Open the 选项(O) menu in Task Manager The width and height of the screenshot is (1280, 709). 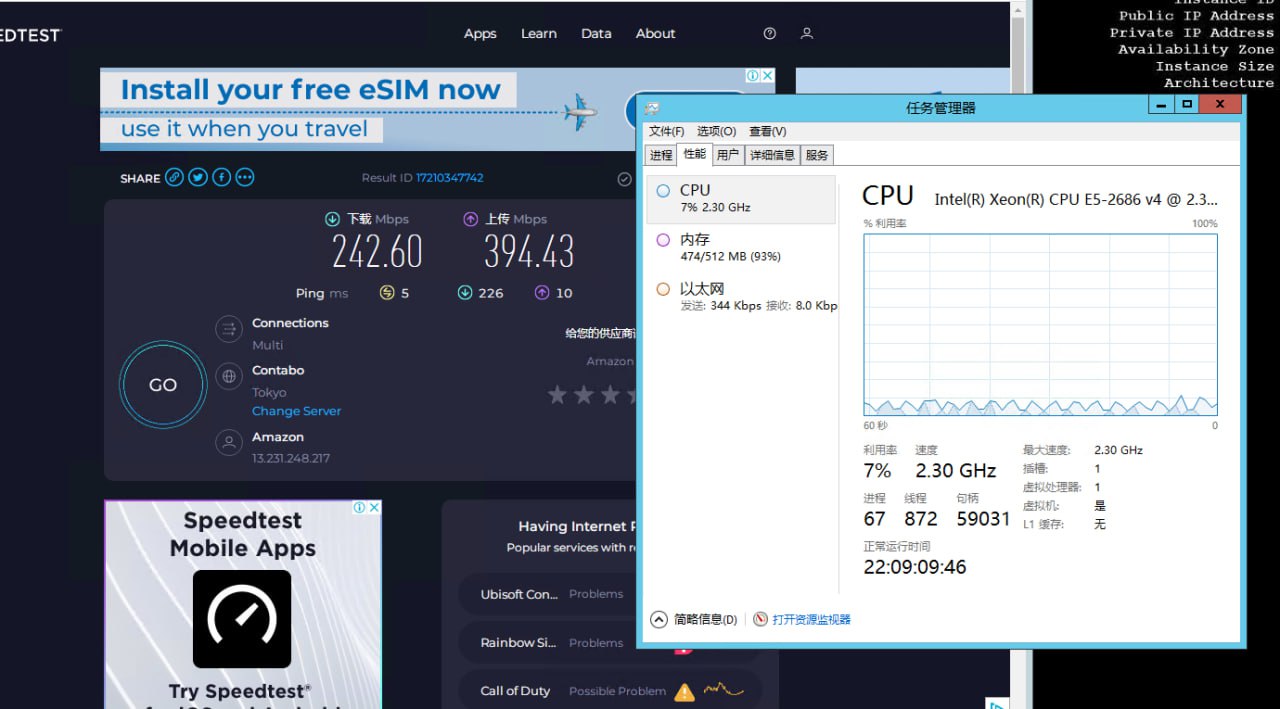[716, 131]
